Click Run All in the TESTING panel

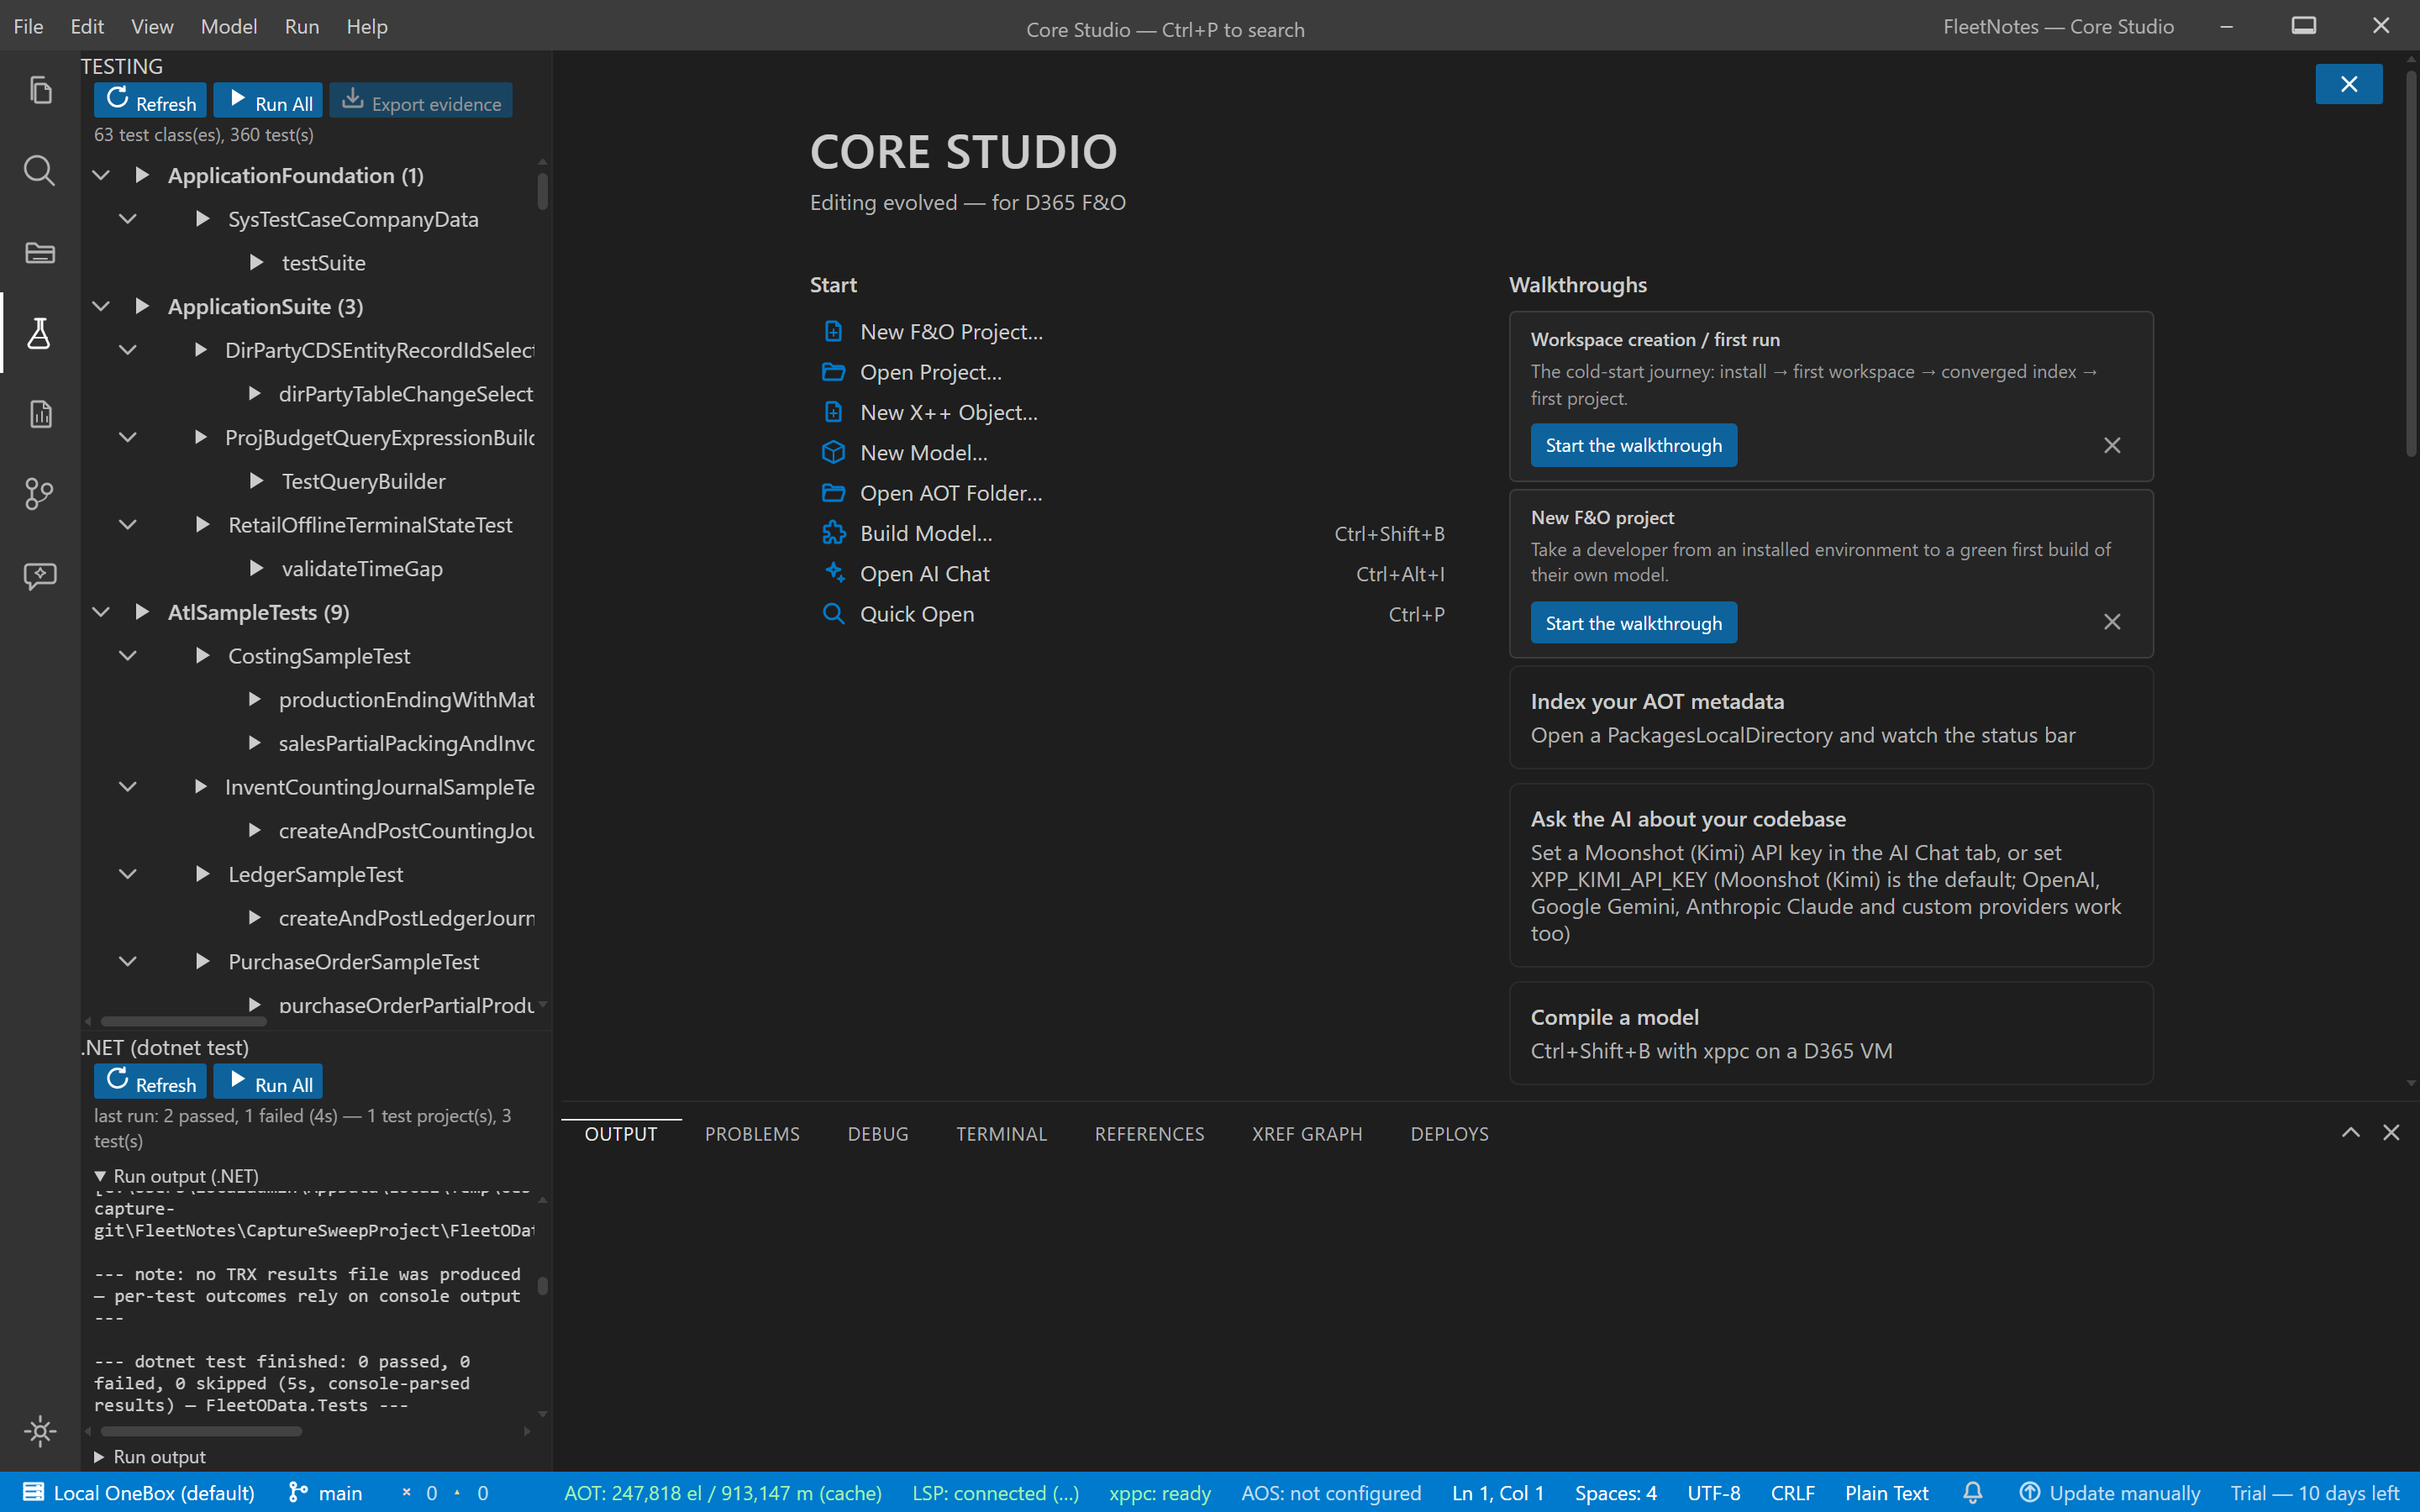coord(268,101)
